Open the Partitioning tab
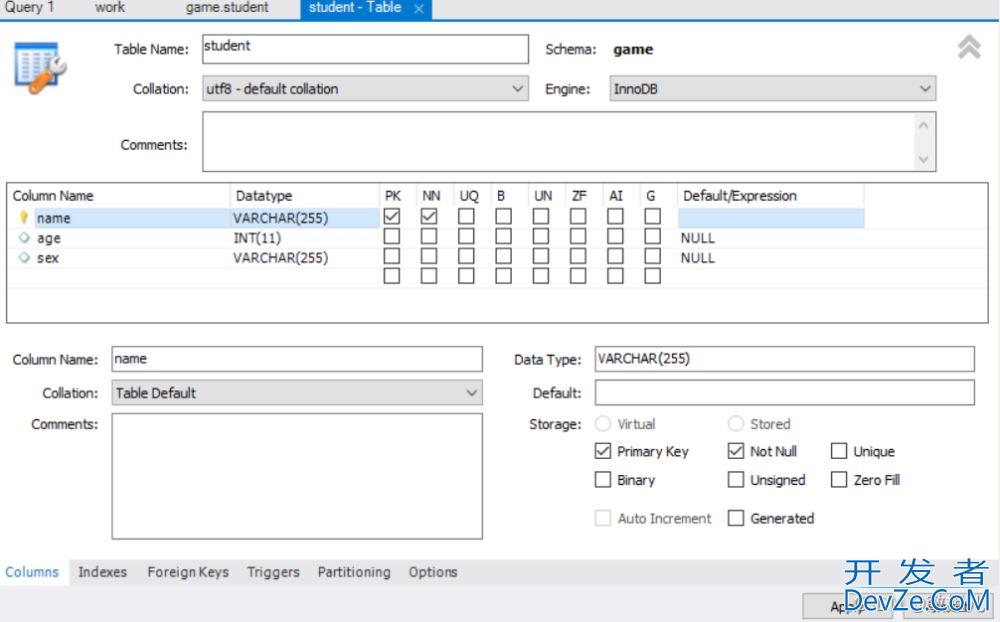 (354, 572)
